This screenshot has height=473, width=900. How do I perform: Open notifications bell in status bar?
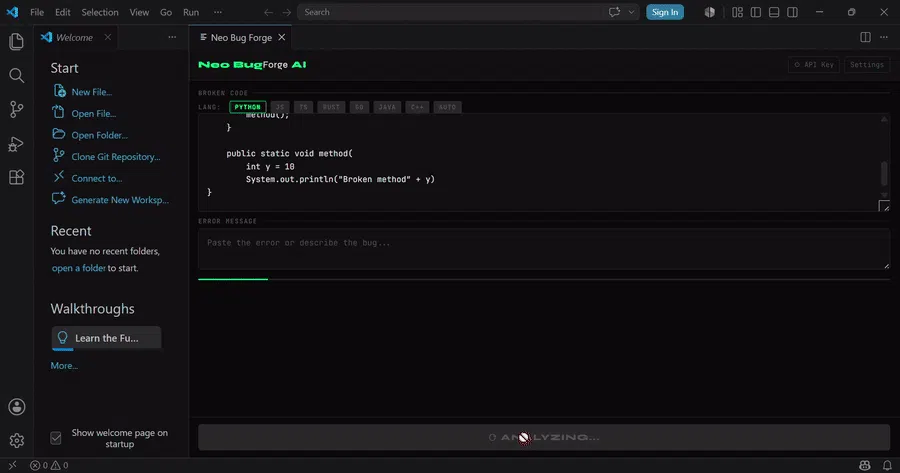click(x=887, y=466)
